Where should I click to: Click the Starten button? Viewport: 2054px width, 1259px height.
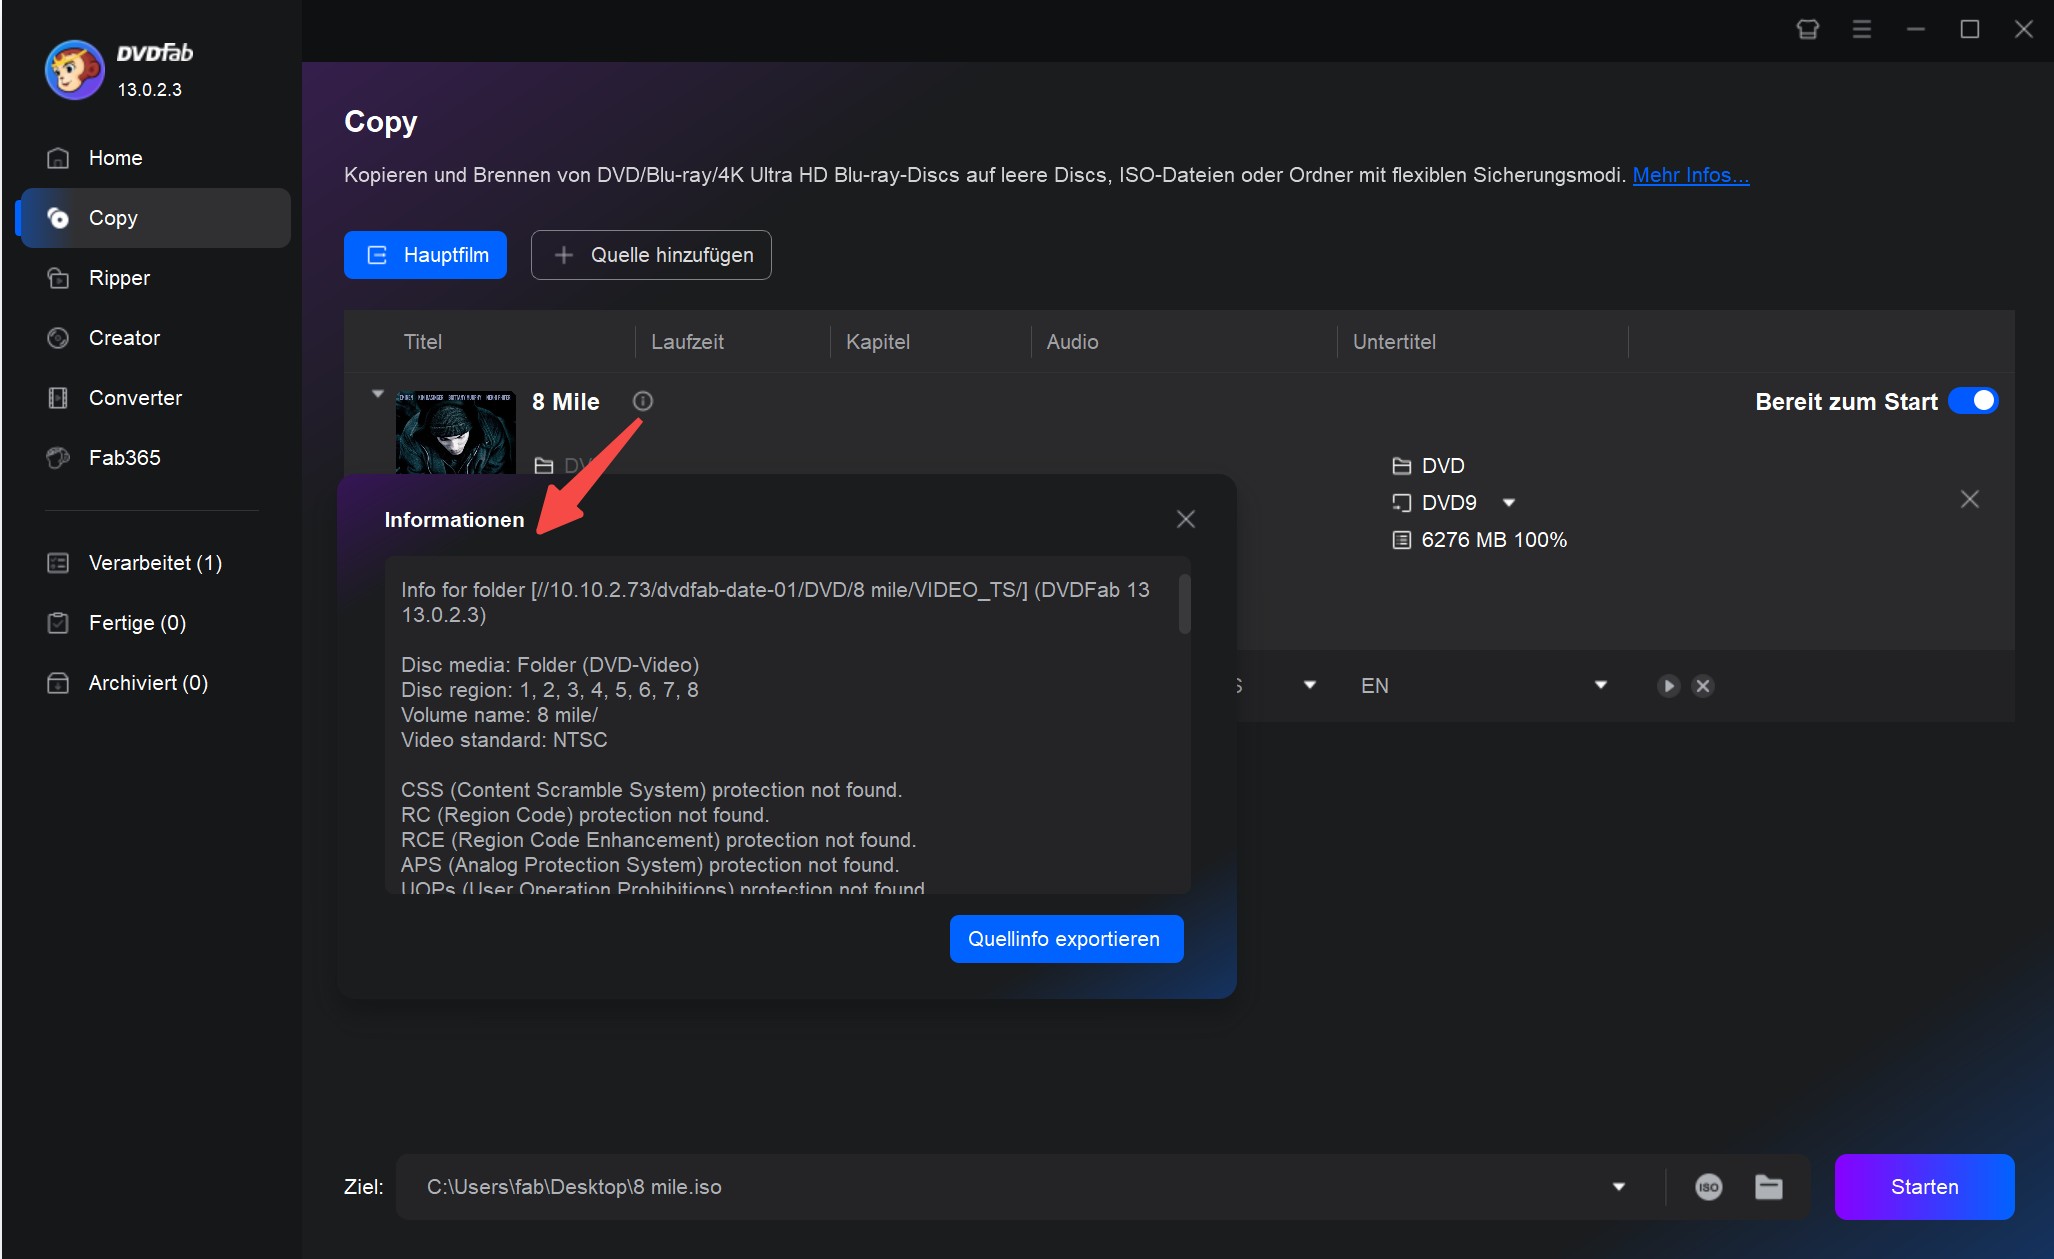(x=1925, y=1187)
